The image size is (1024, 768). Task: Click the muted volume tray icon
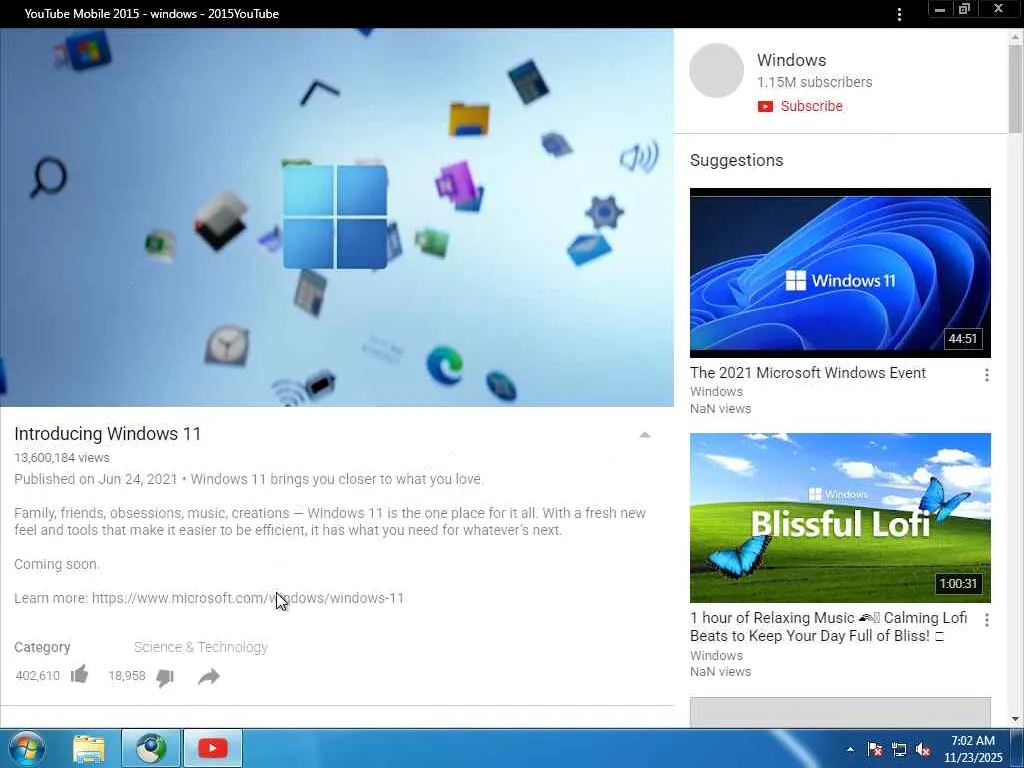(x=923, y=749)
